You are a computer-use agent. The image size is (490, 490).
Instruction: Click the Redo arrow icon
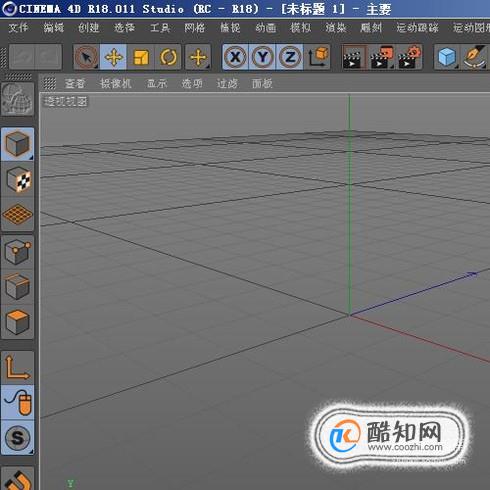(48, 57)
